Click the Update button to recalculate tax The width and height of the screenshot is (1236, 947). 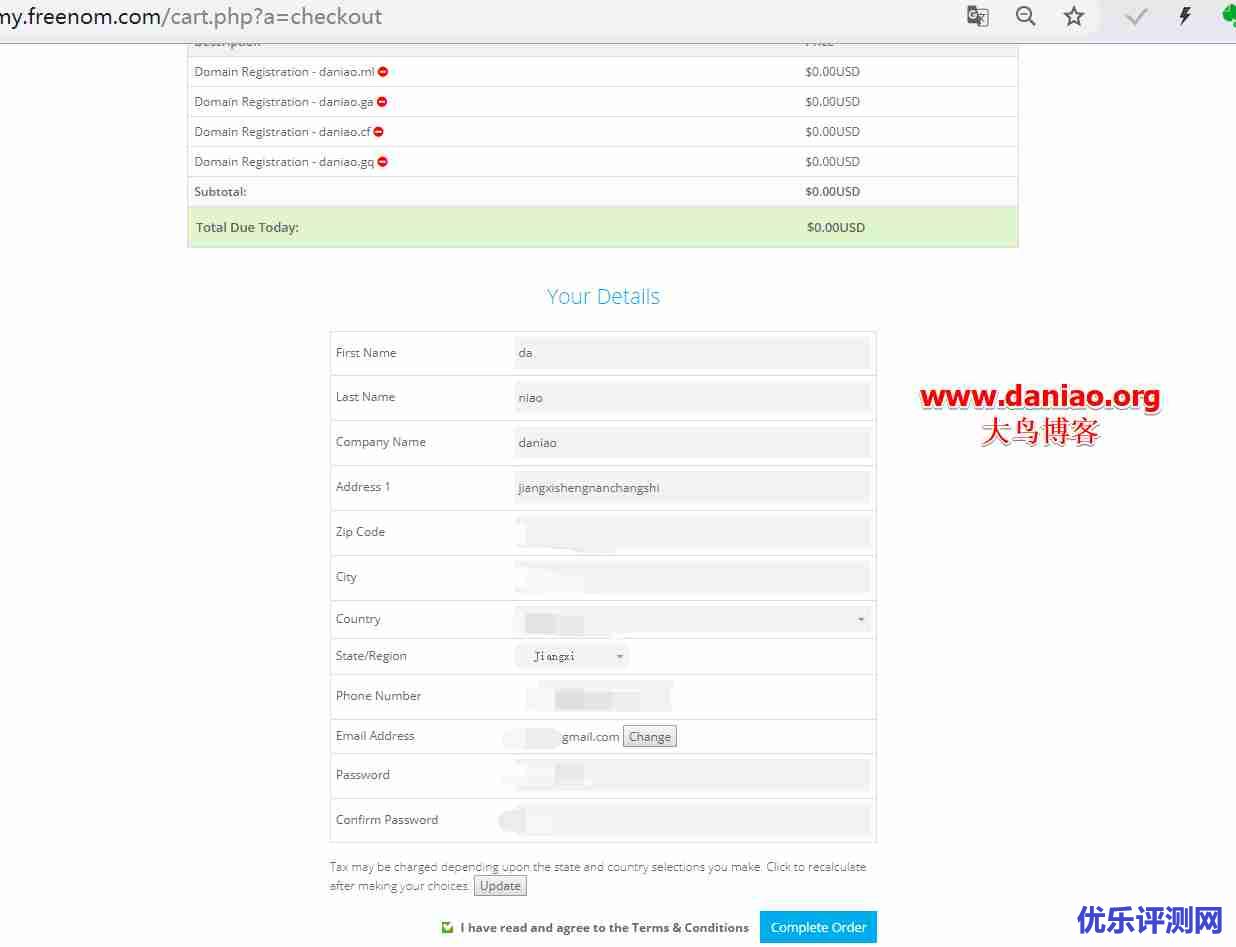point(500,885)
